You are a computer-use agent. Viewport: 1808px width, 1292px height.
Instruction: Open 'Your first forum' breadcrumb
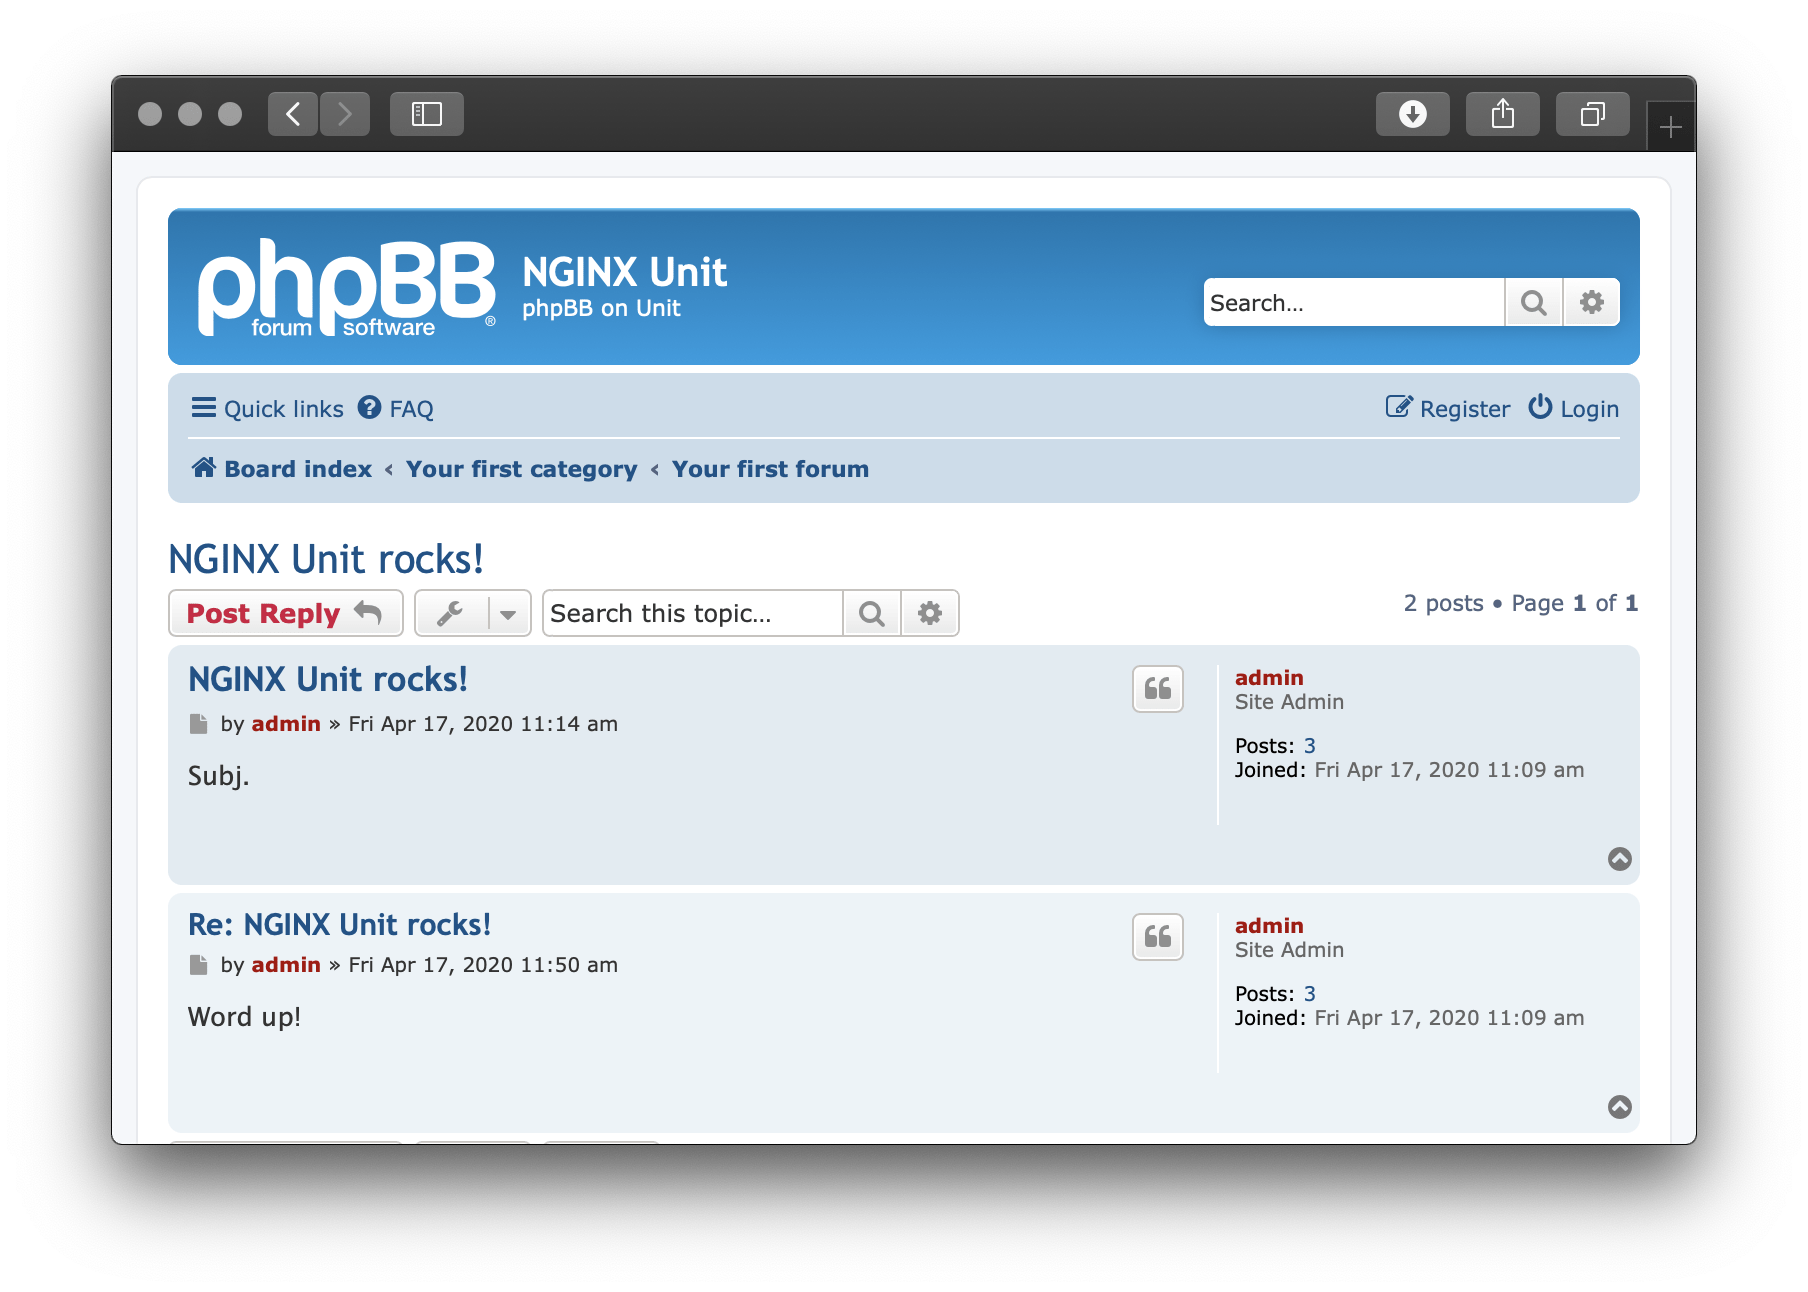point(770,469)
